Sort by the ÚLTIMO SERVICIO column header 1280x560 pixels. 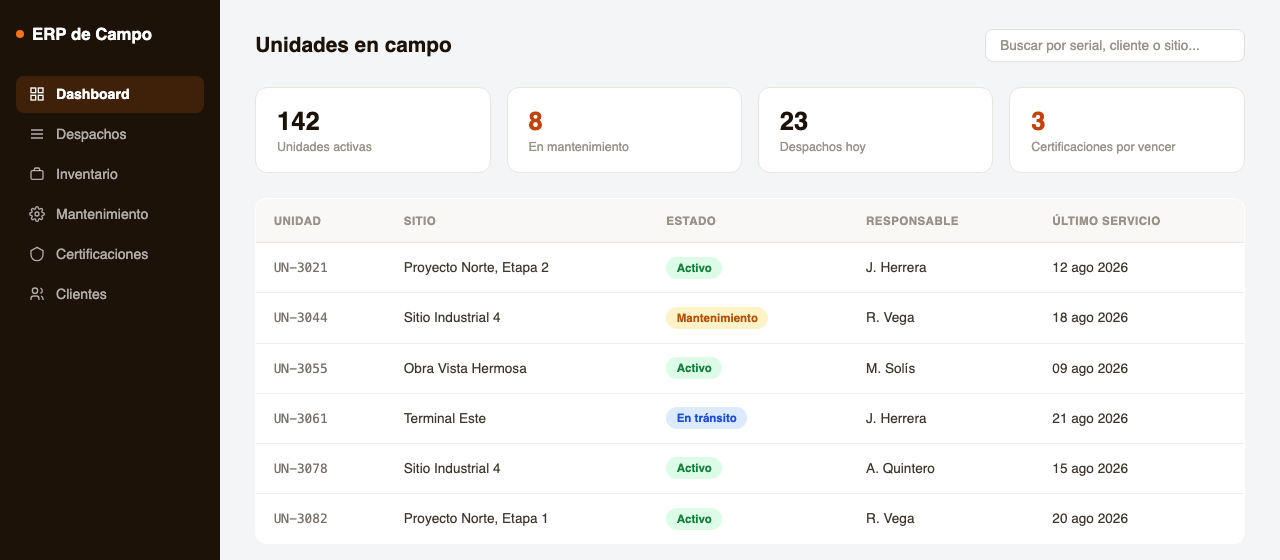[x=1106, y=221]
